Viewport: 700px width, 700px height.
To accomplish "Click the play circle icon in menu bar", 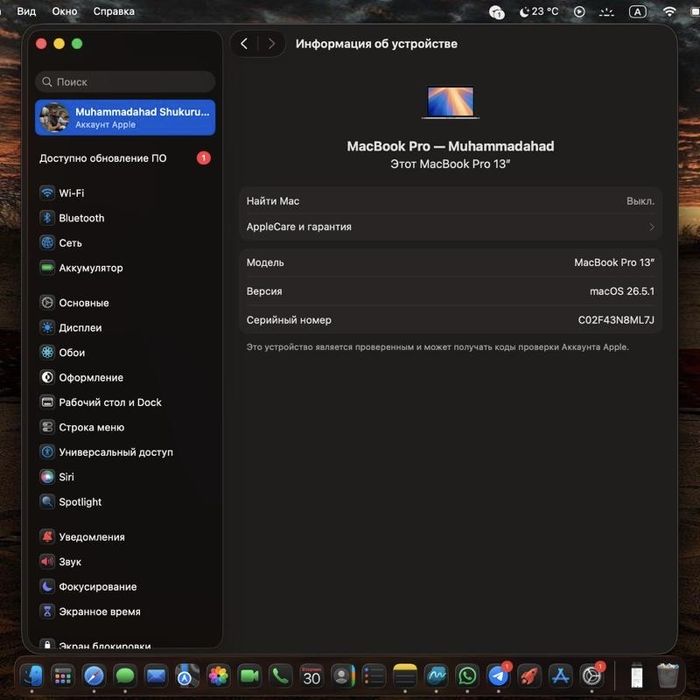I will point(579,12).
